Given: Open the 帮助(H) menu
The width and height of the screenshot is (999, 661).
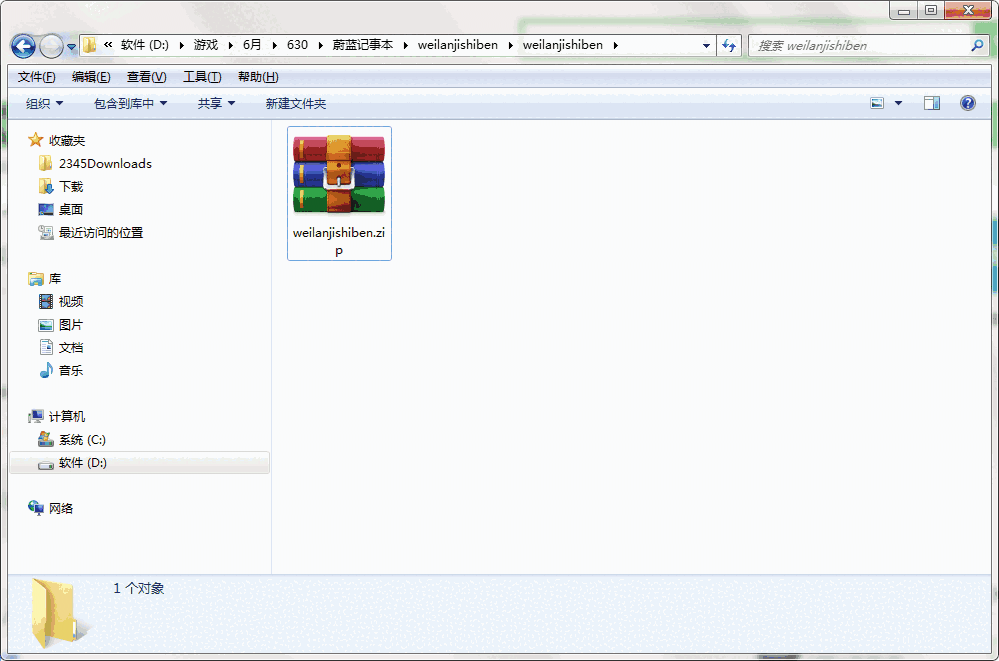Looking at the screenshot, I should 258,77.
